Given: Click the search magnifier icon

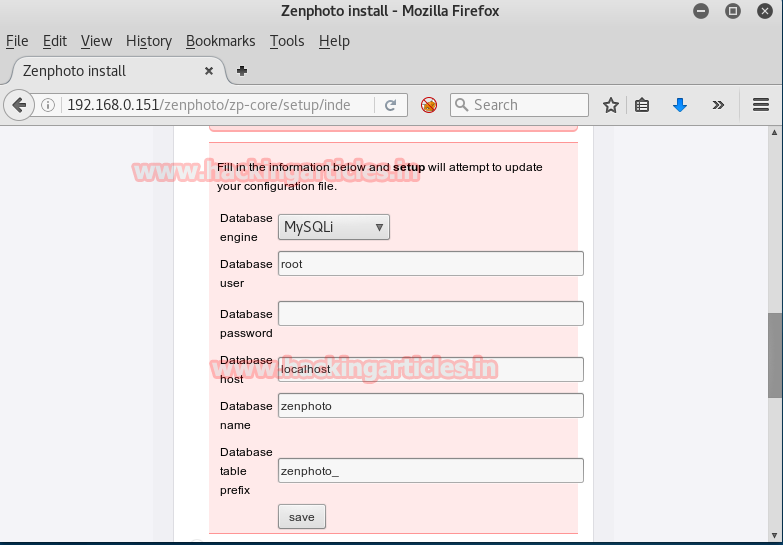Looking at the screenshot, I should 462,105.
